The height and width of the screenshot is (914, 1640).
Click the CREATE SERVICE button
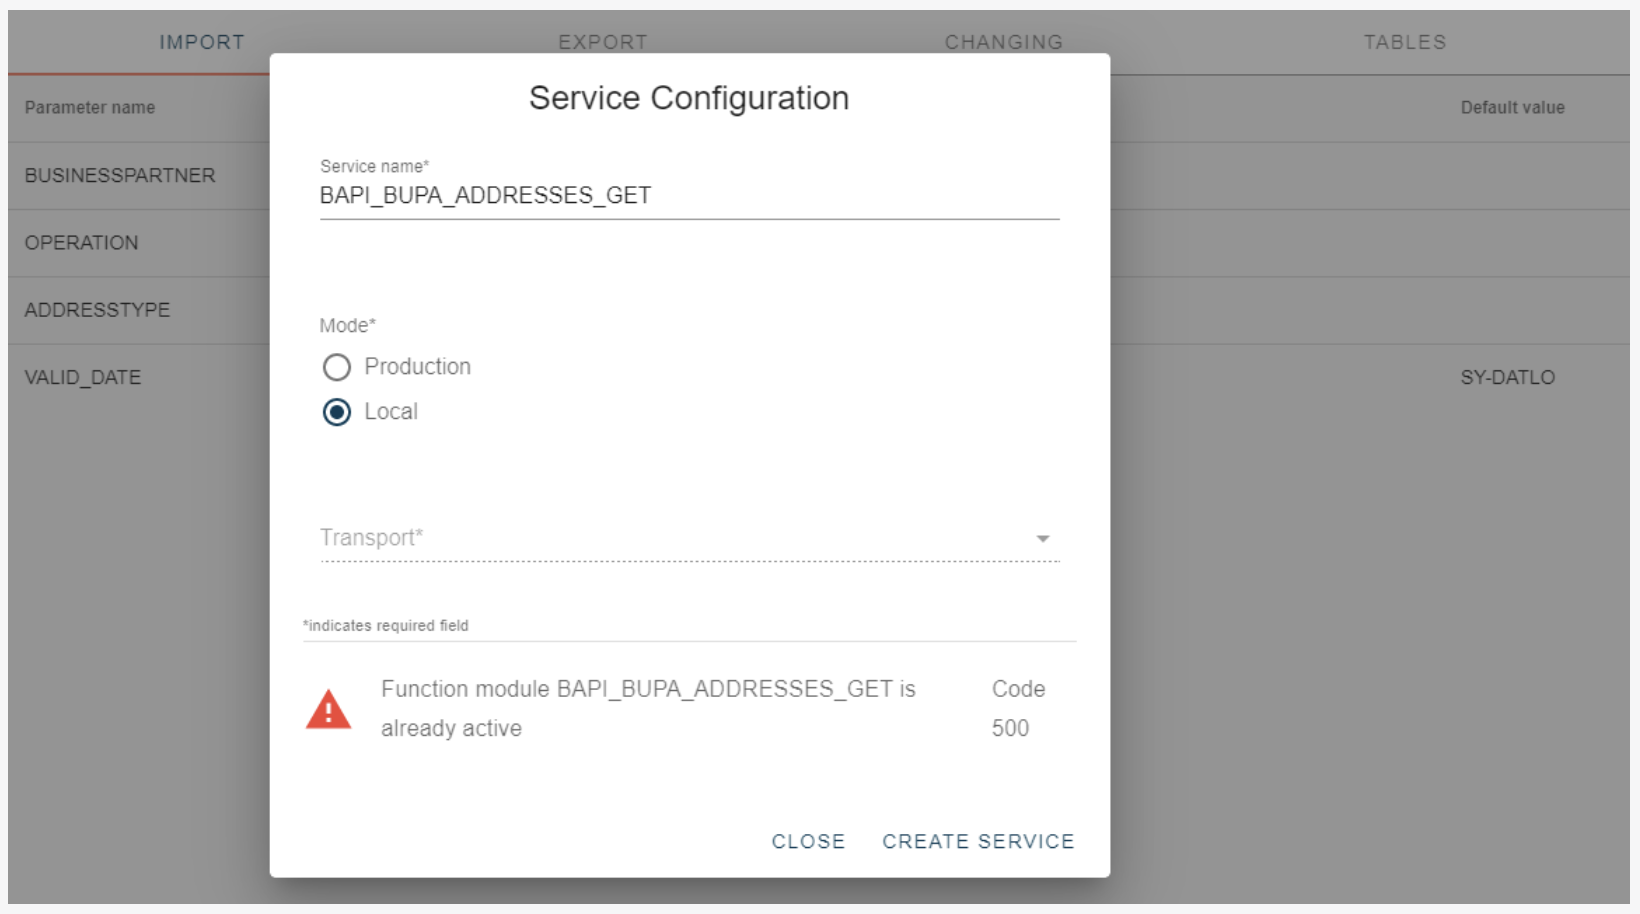(x=978, y=841)
